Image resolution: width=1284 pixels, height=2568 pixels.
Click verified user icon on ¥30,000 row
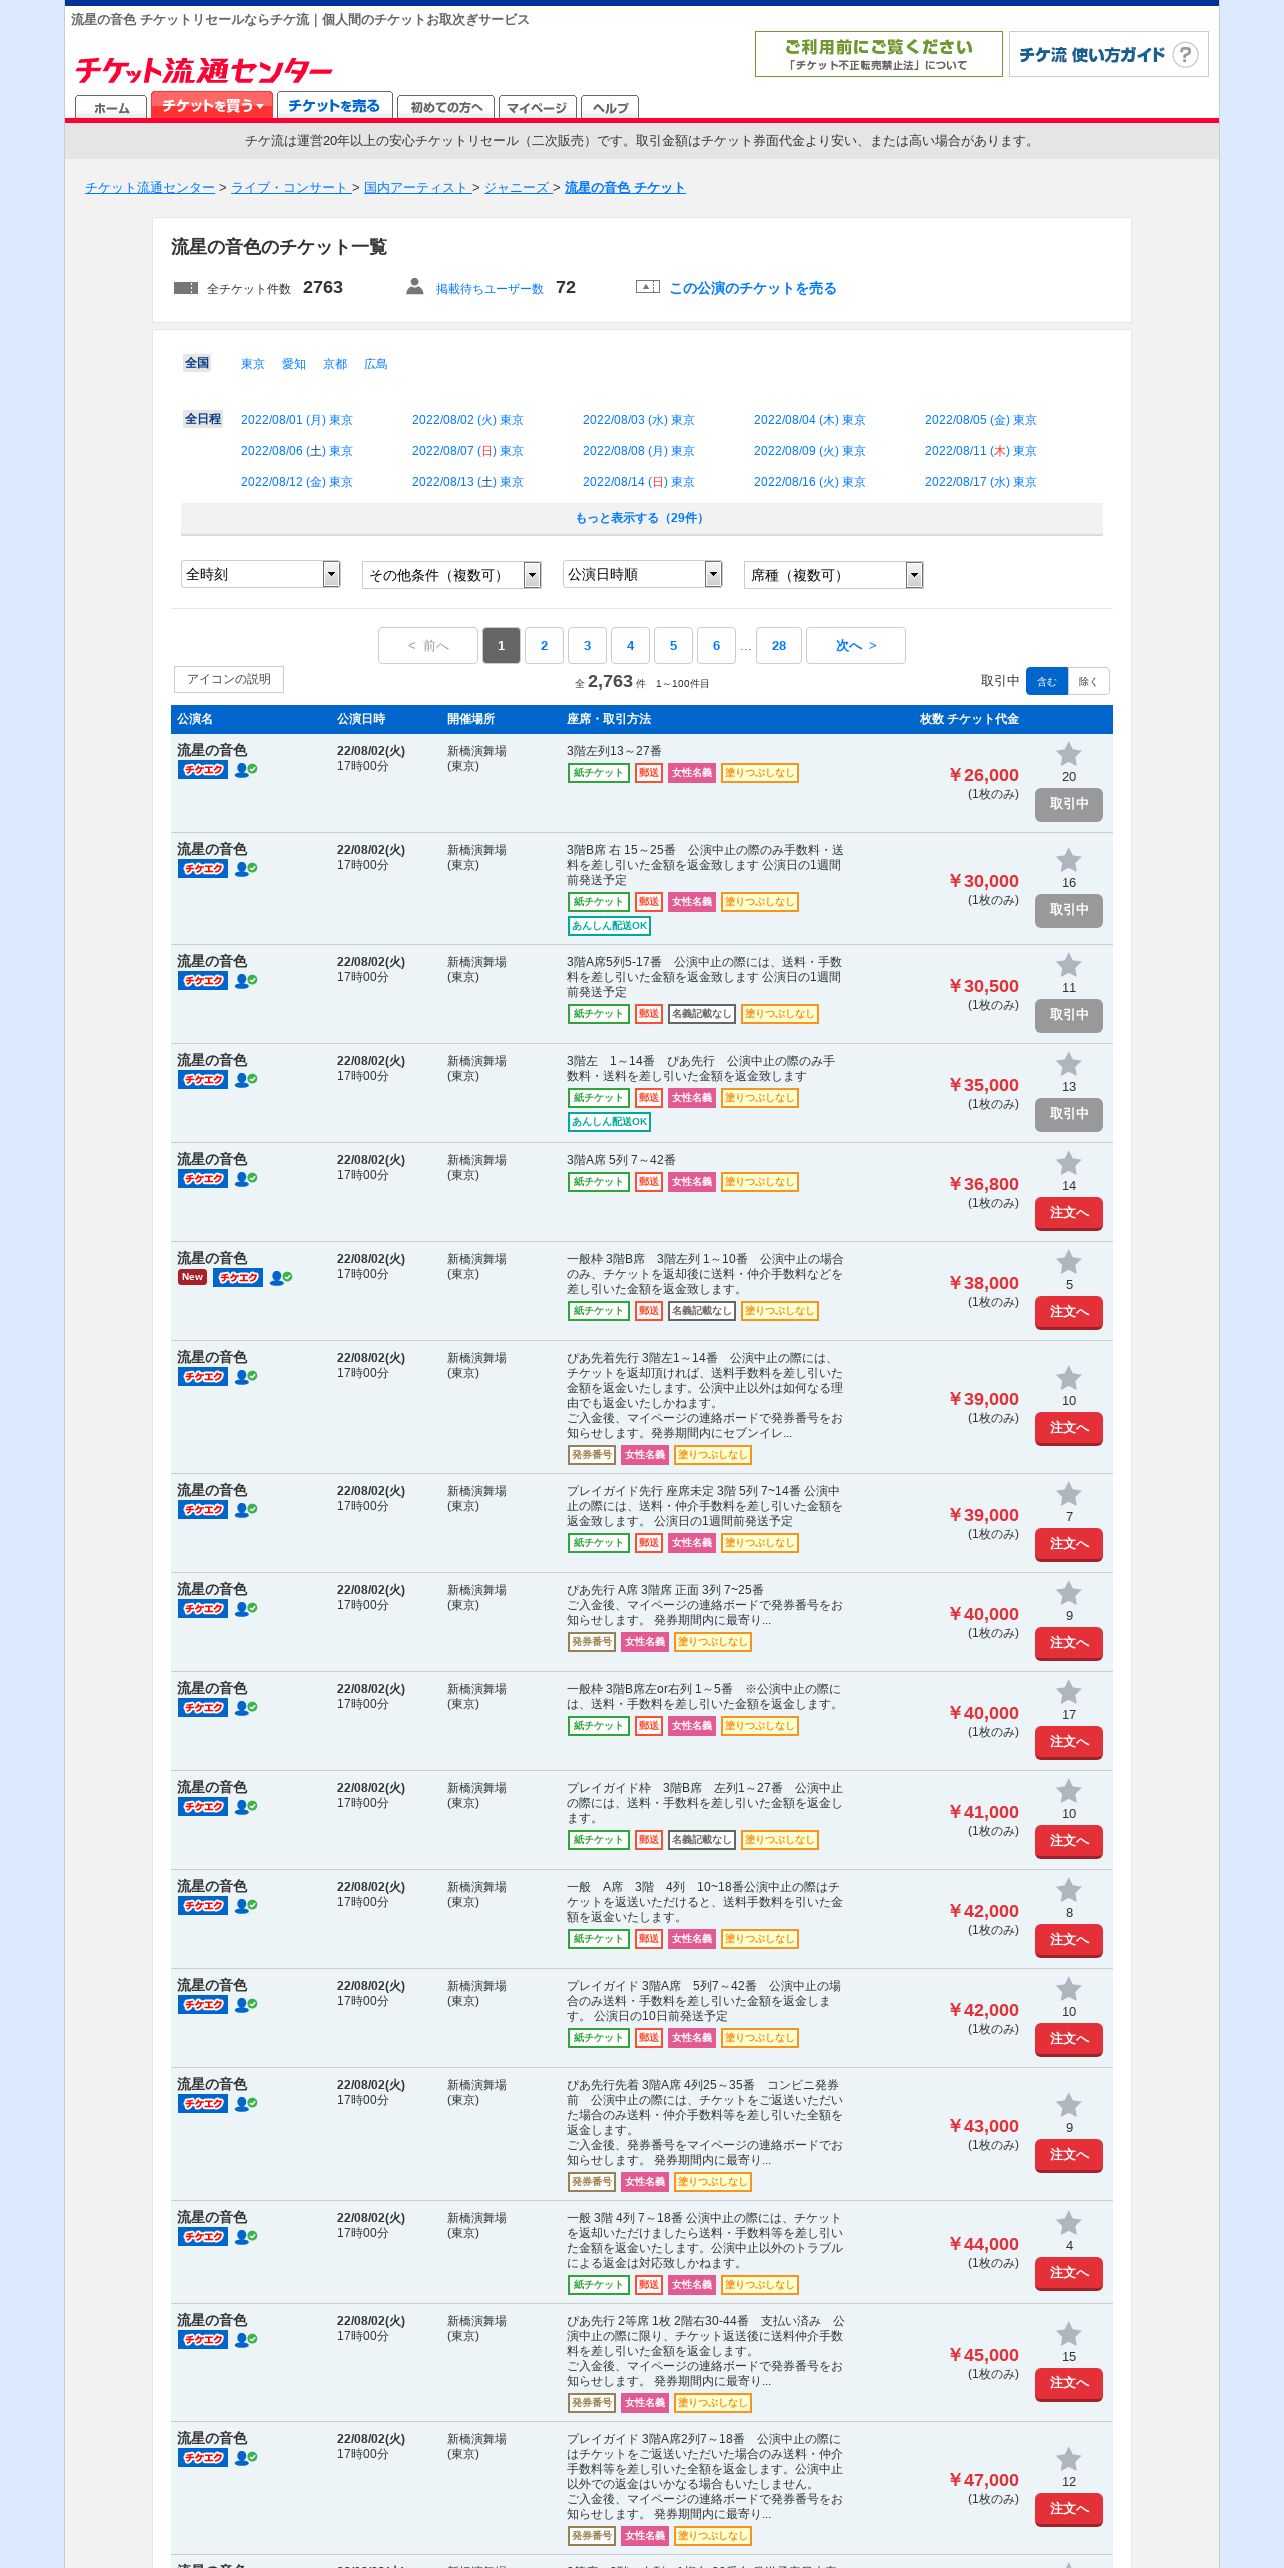pyautogui.click(x=246, y=869)
